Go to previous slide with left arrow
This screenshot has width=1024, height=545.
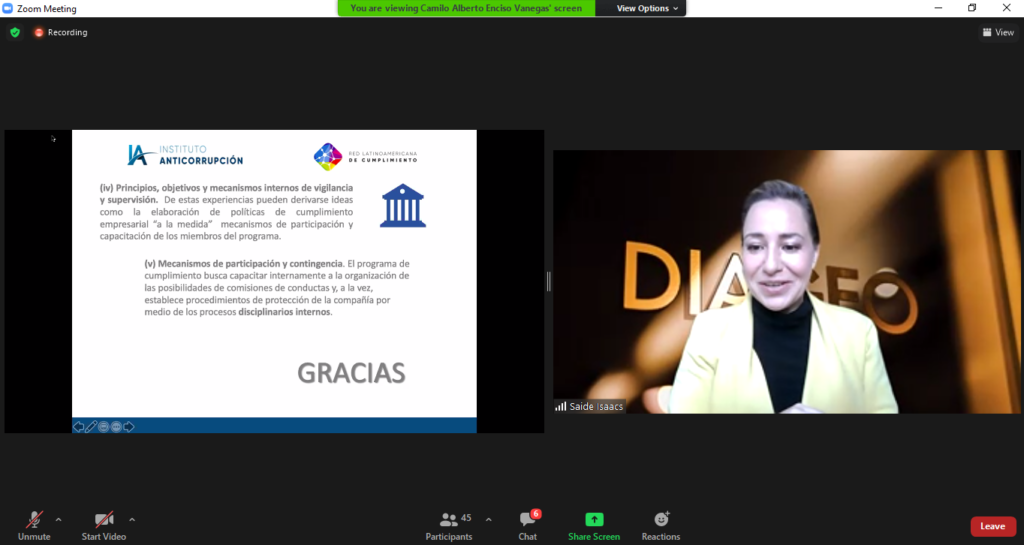(79, 427)
